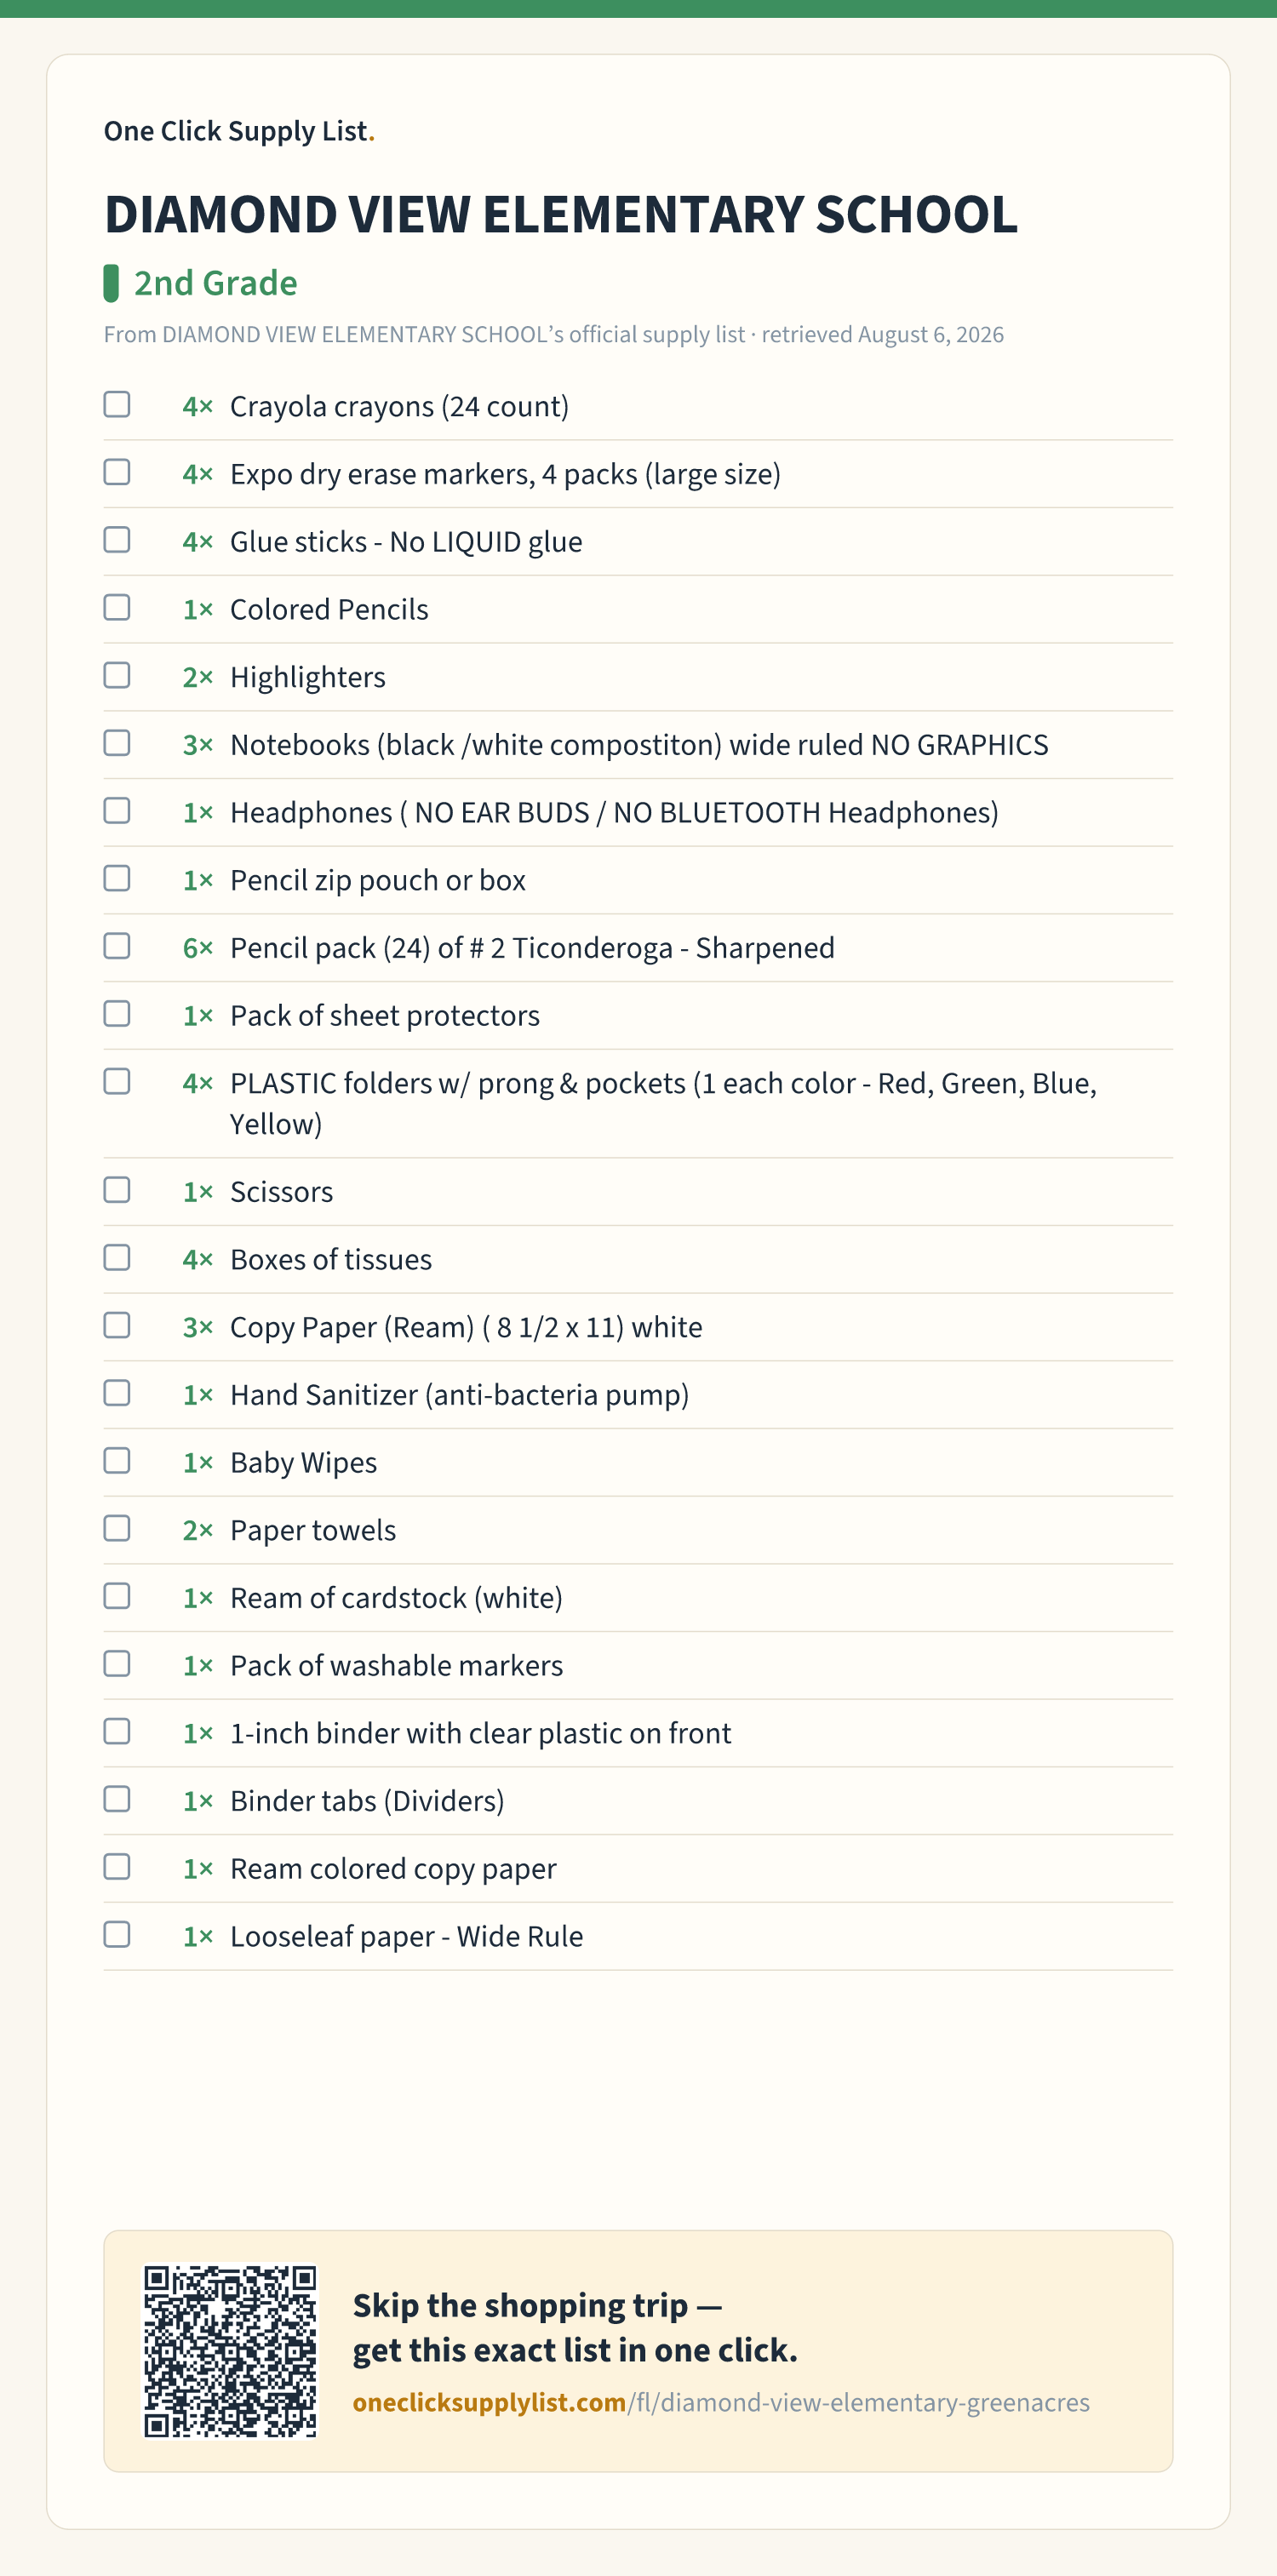
Task: Check the PLASTIC folders checkbox
Action: tap(117, 1081)
